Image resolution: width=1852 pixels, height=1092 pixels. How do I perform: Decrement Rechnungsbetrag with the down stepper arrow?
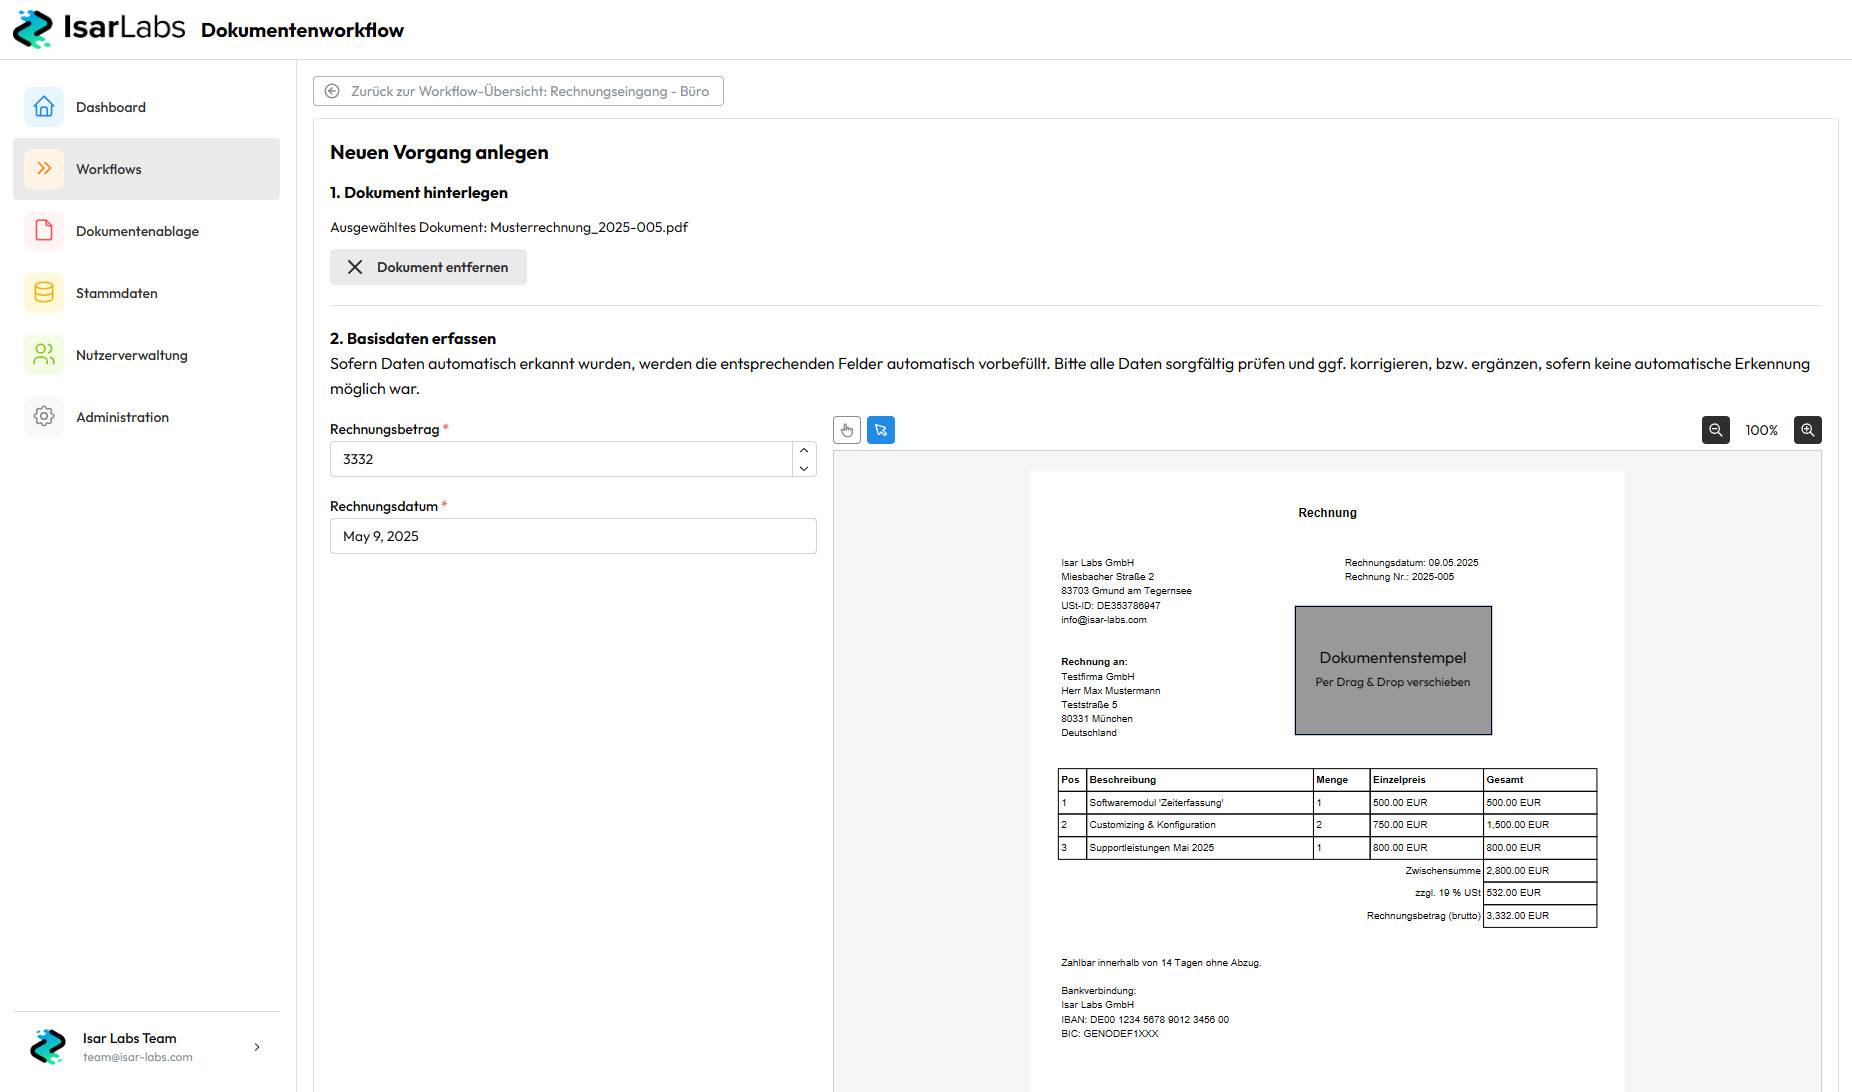pyautogui.click(x=803, y=468)
